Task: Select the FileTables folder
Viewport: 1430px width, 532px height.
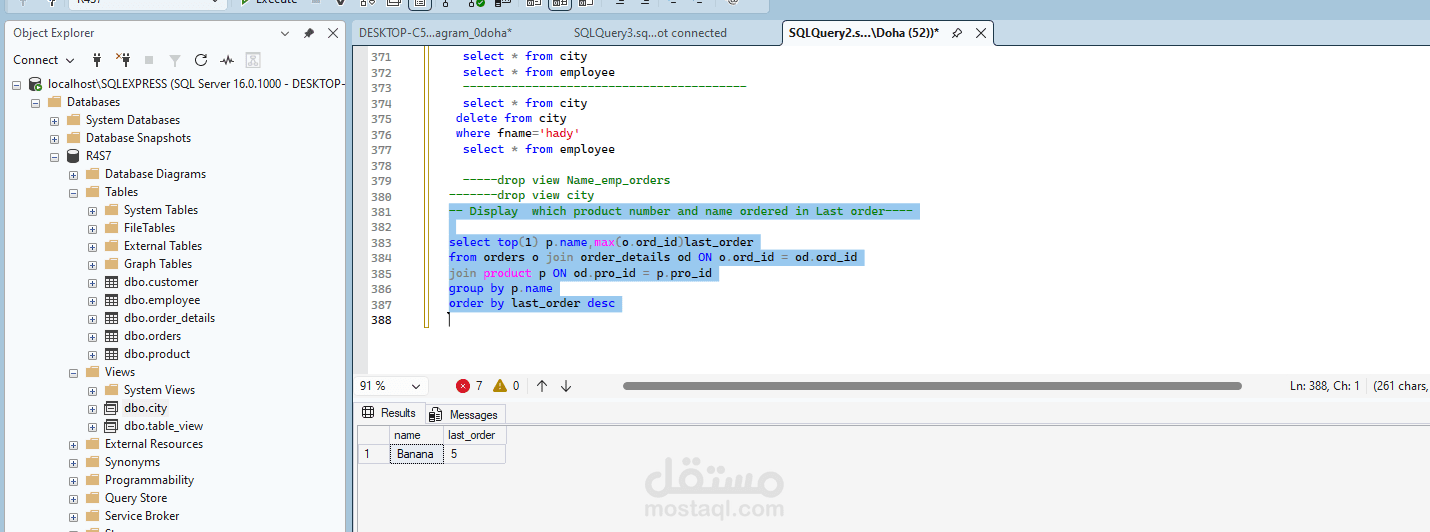Action: pyautogui.click(x=149, y=228)
